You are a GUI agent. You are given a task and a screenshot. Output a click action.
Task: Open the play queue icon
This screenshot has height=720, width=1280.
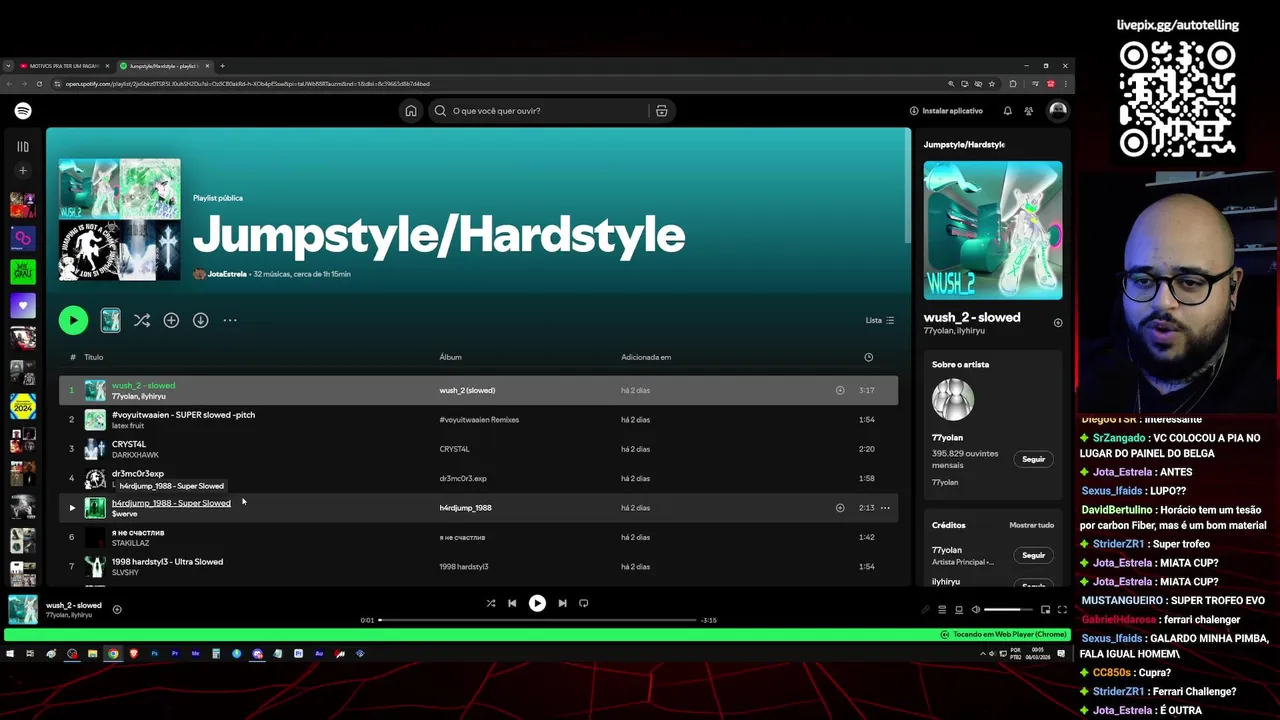942,610
